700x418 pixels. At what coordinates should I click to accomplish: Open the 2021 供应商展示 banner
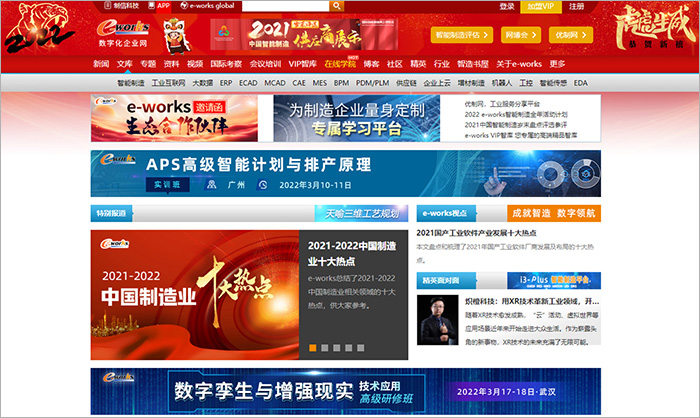(304, 34)
